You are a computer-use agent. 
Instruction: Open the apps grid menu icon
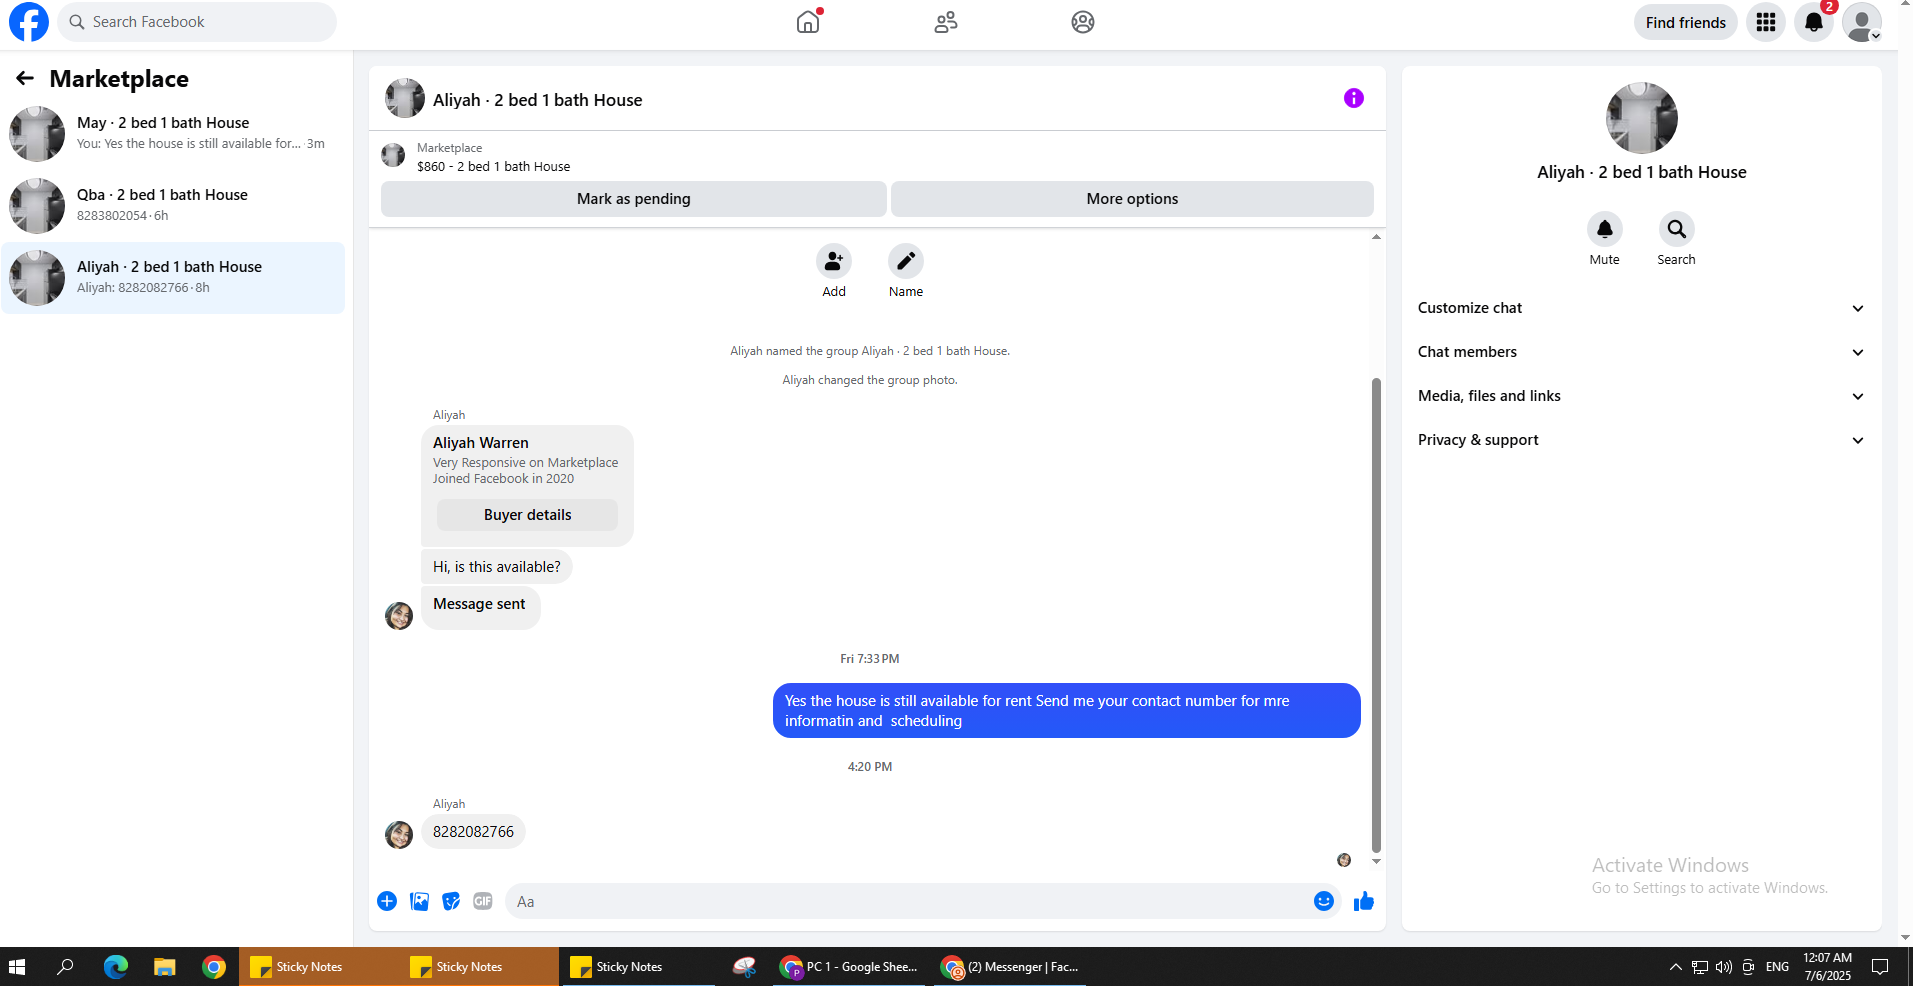point(1766,22)
